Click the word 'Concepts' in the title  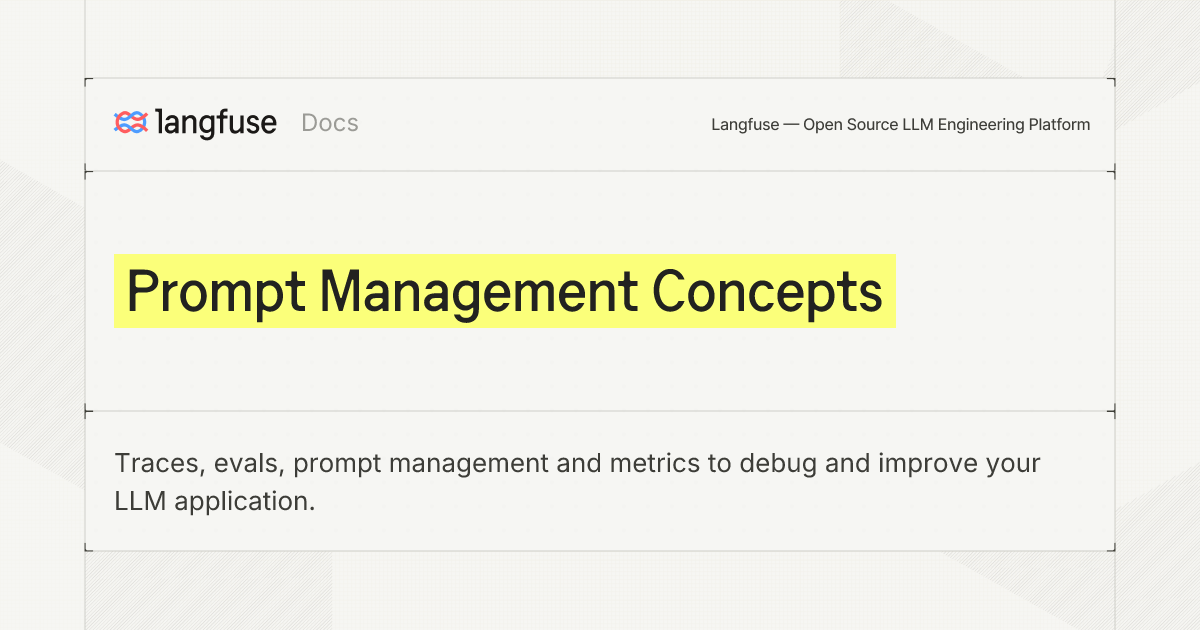click(767, 292)
